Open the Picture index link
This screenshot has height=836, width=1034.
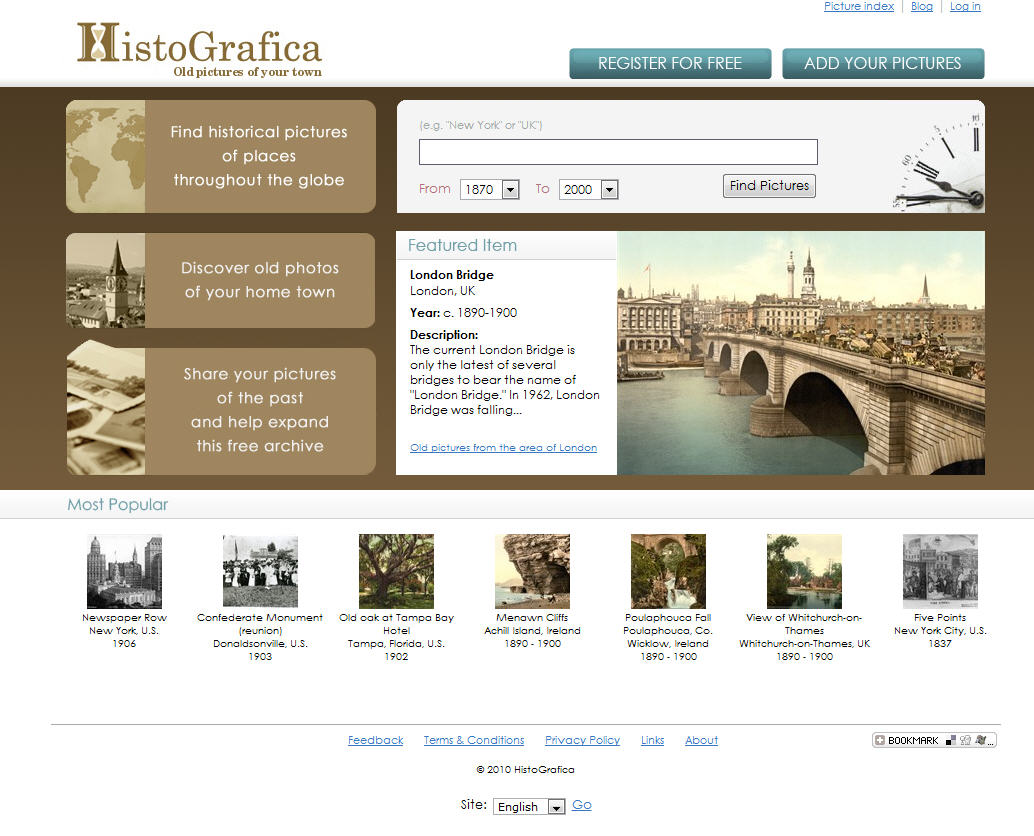[x=859, y=7]
